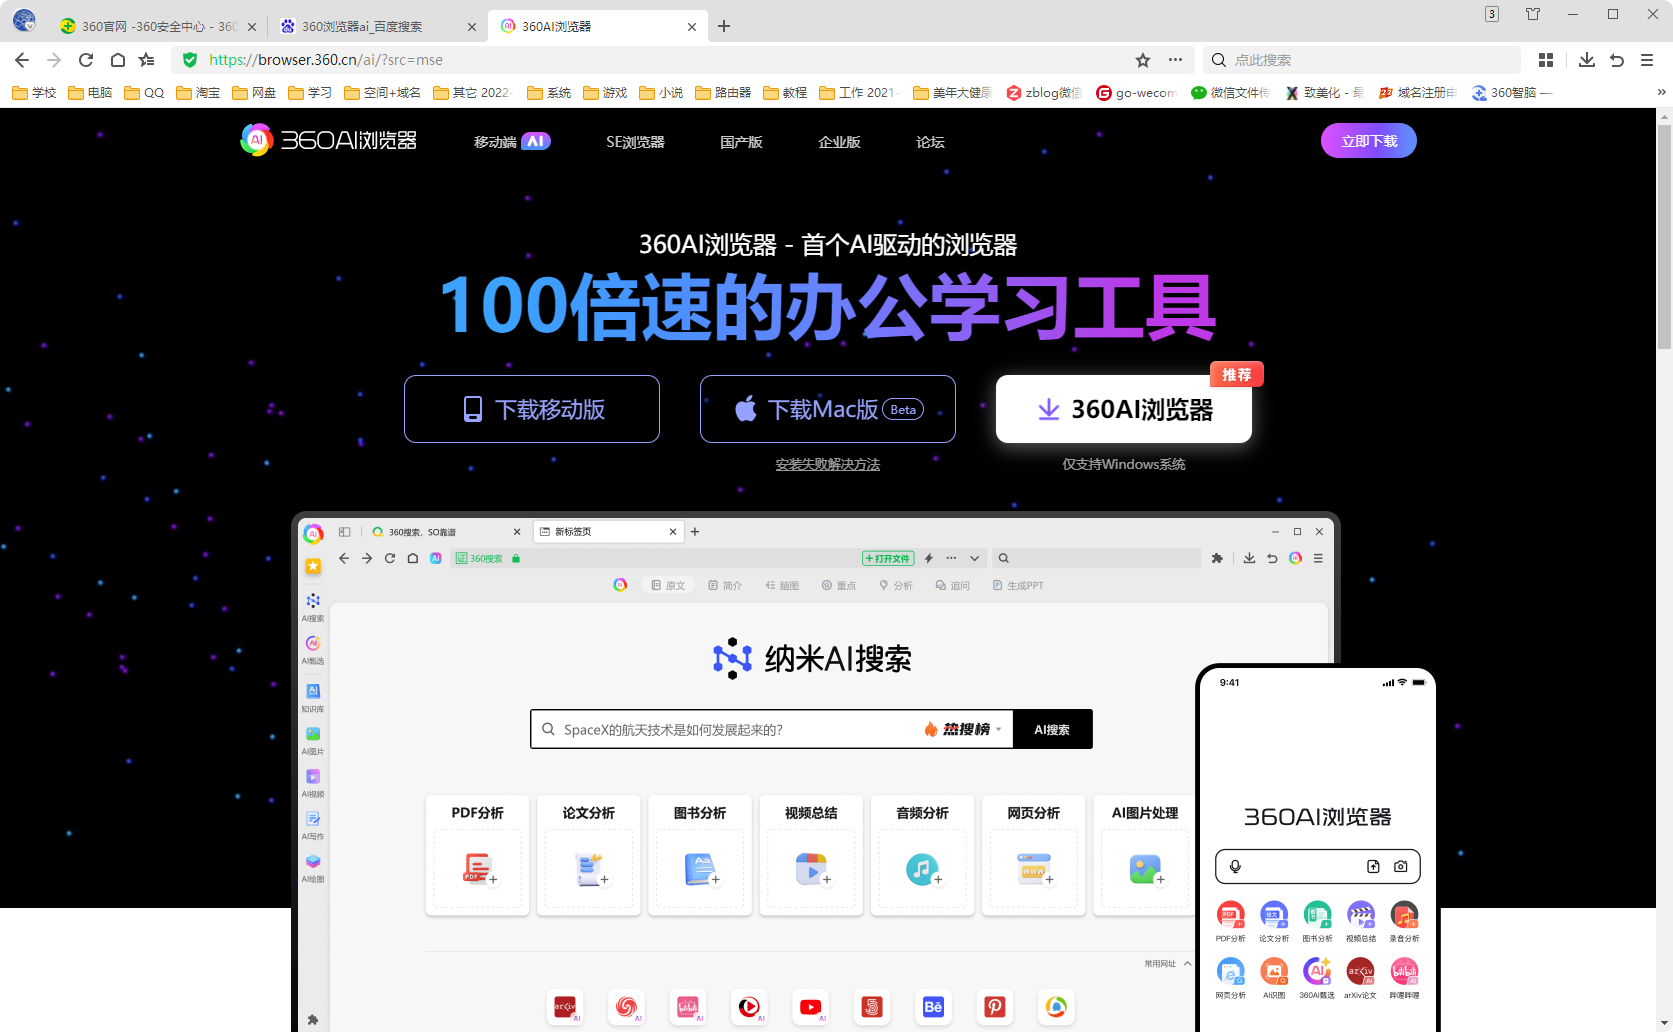Open 企业版 nav item
Image resolution: width=1673 pixels, height=1032 pixels.
839,142
